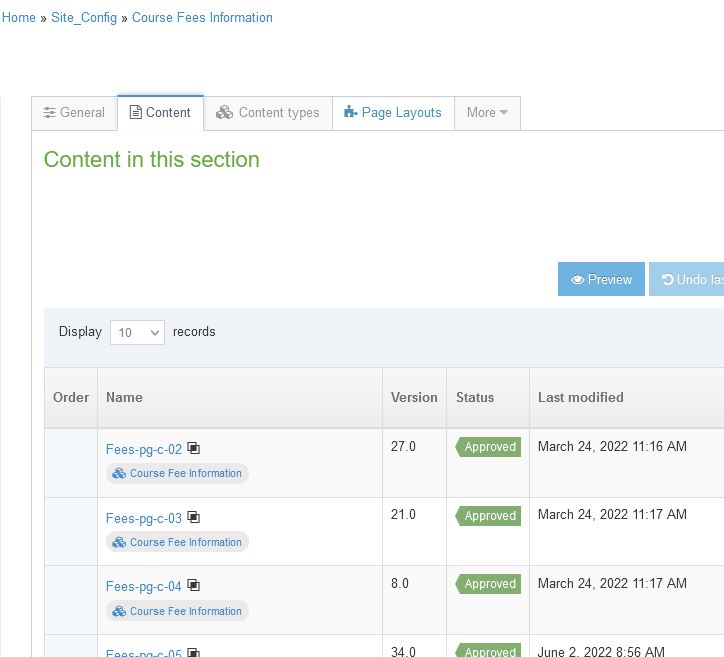This screenshot has height=657, width=724.
Task: Open the Fees-pg-c-02 content item
Action: [x=144, y=449]
